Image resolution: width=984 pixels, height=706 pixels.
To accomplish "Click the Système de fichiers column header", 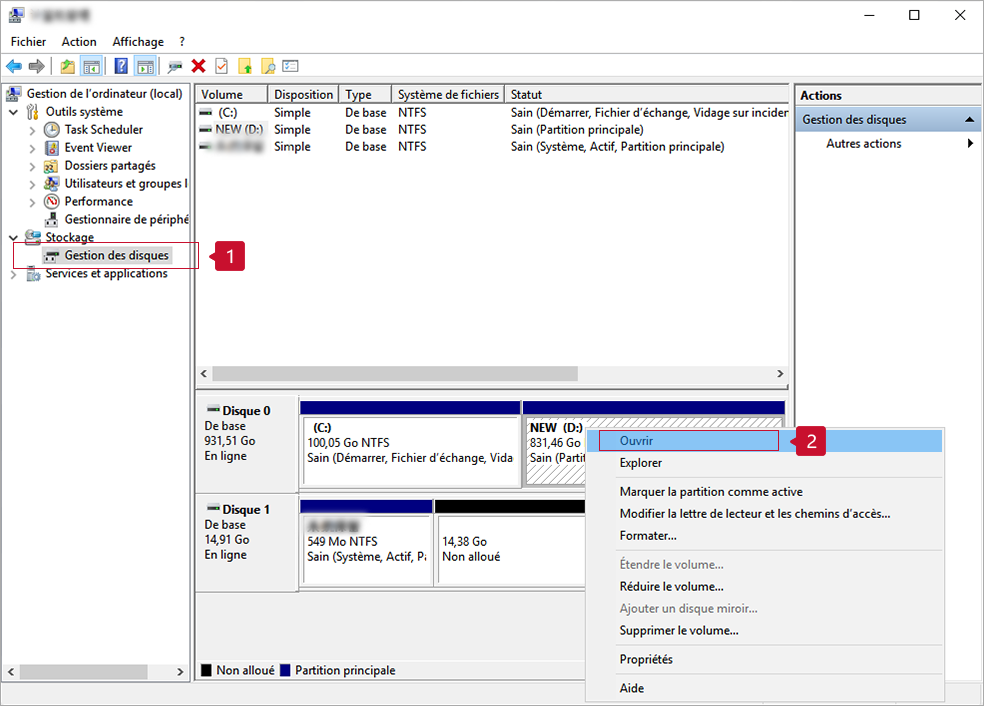I will click(447, 95).
